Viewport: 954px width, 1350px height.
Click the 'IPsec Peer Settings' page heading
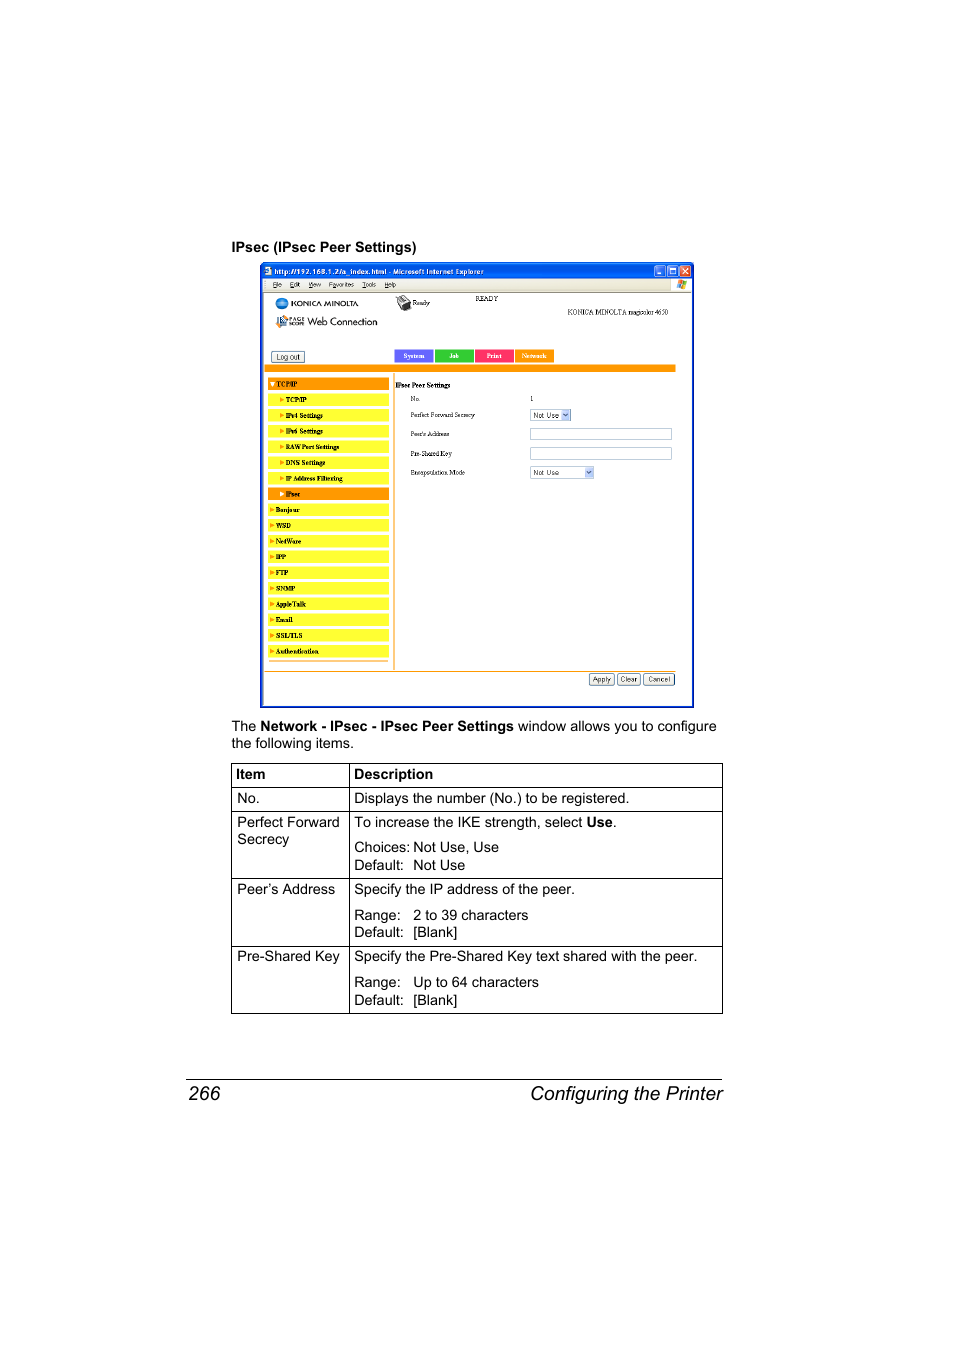(x=423, y=385)
